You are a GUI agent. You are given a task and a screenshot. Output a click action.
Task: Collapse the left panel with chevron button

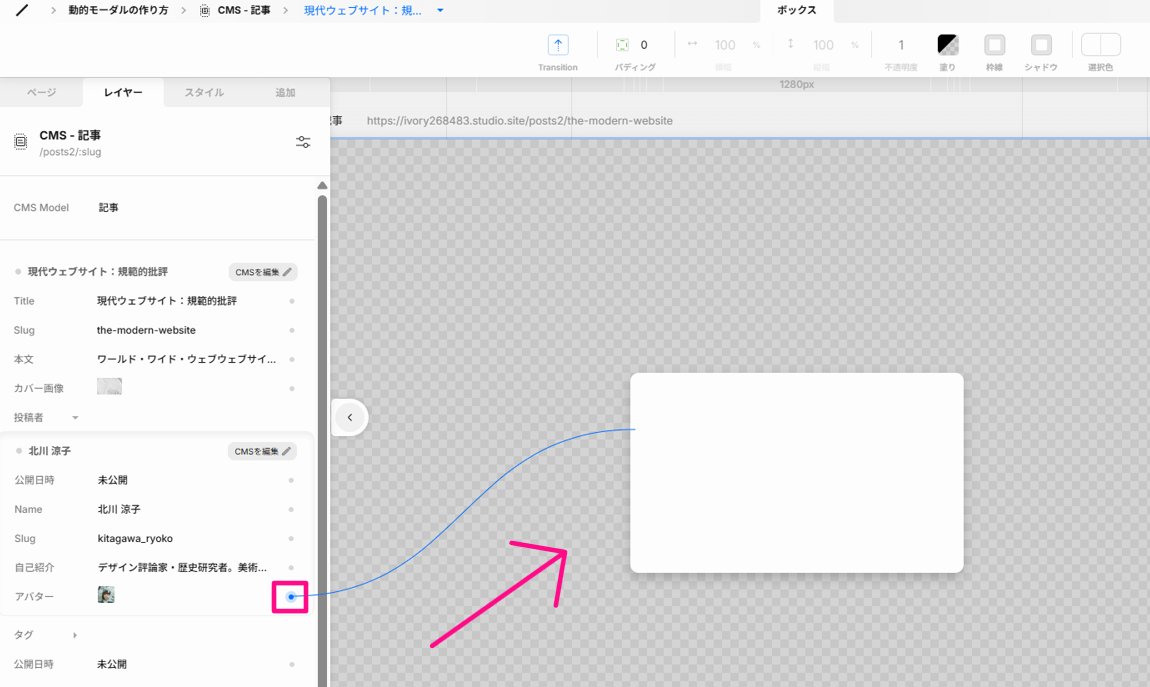click(x=350, y=417)
